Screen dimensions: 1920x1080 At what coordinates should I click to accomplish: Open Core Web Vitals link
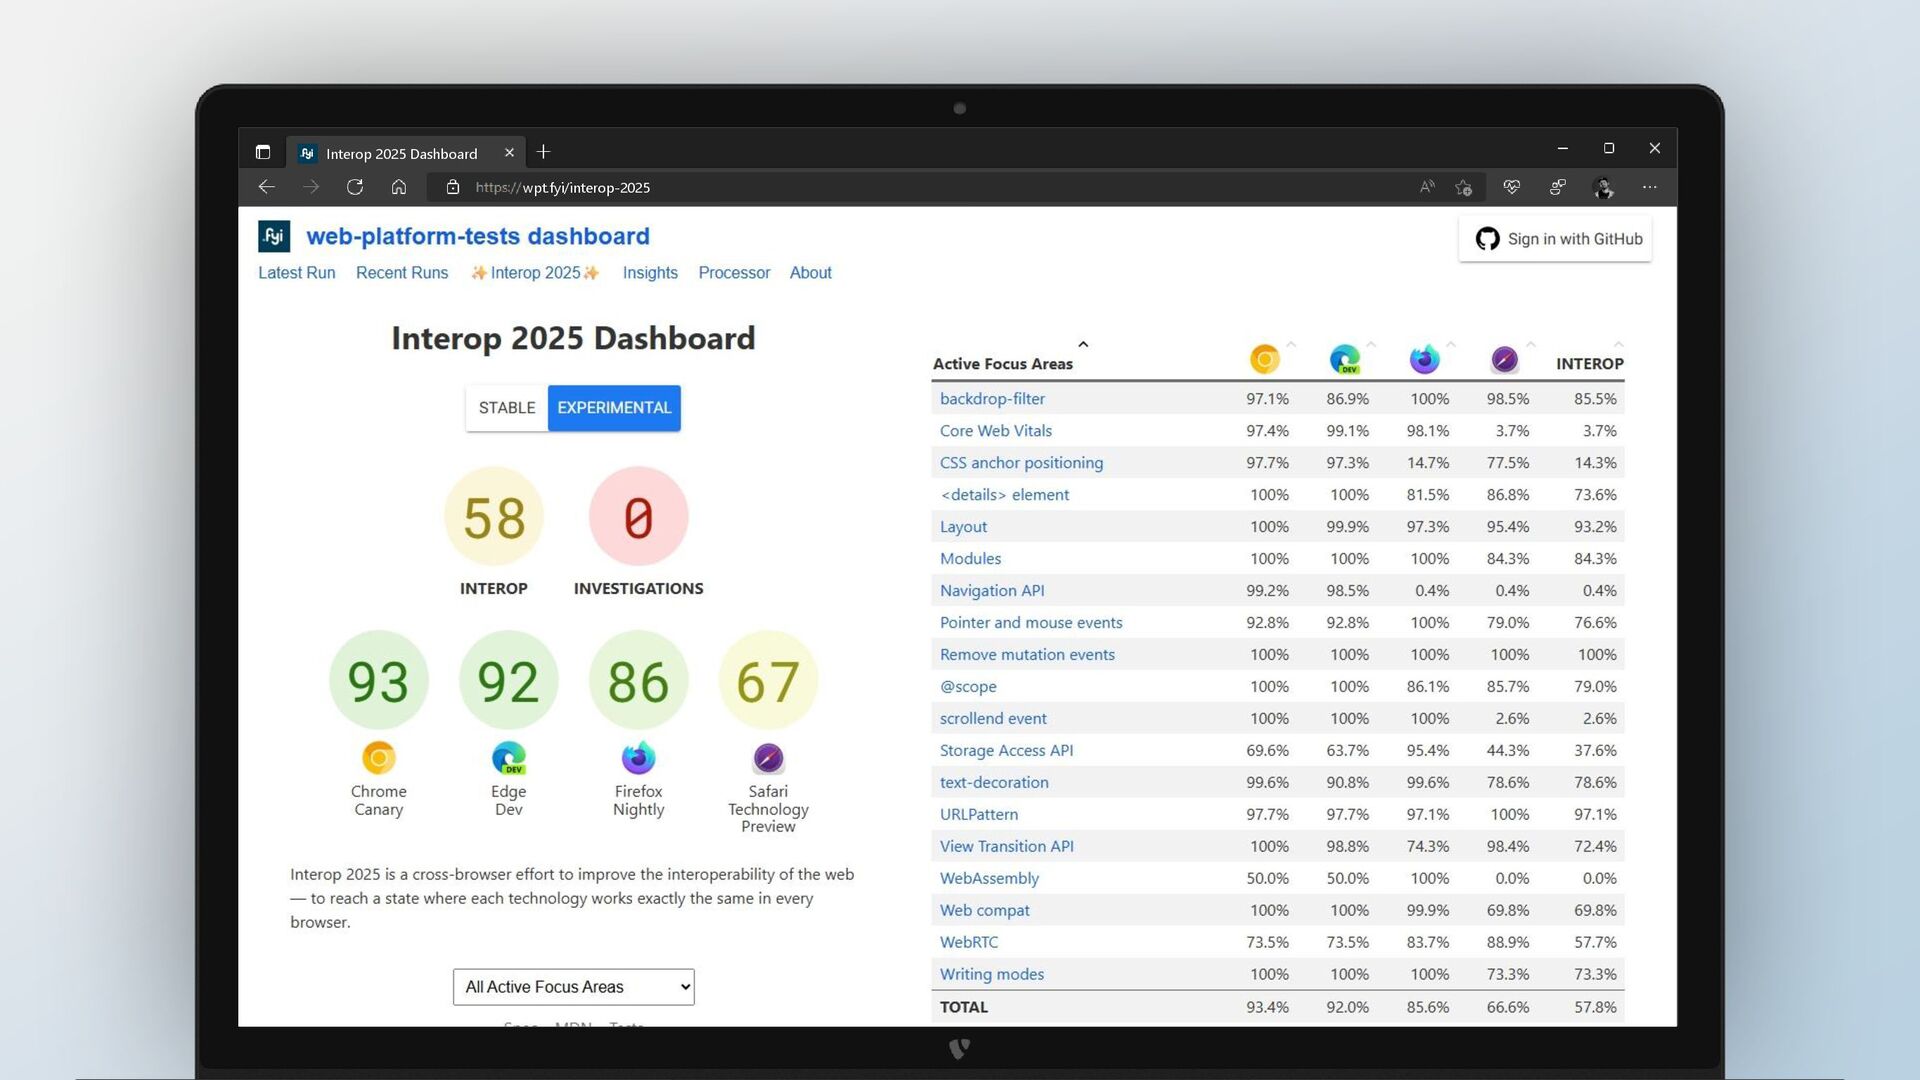(x=996, y=431)
